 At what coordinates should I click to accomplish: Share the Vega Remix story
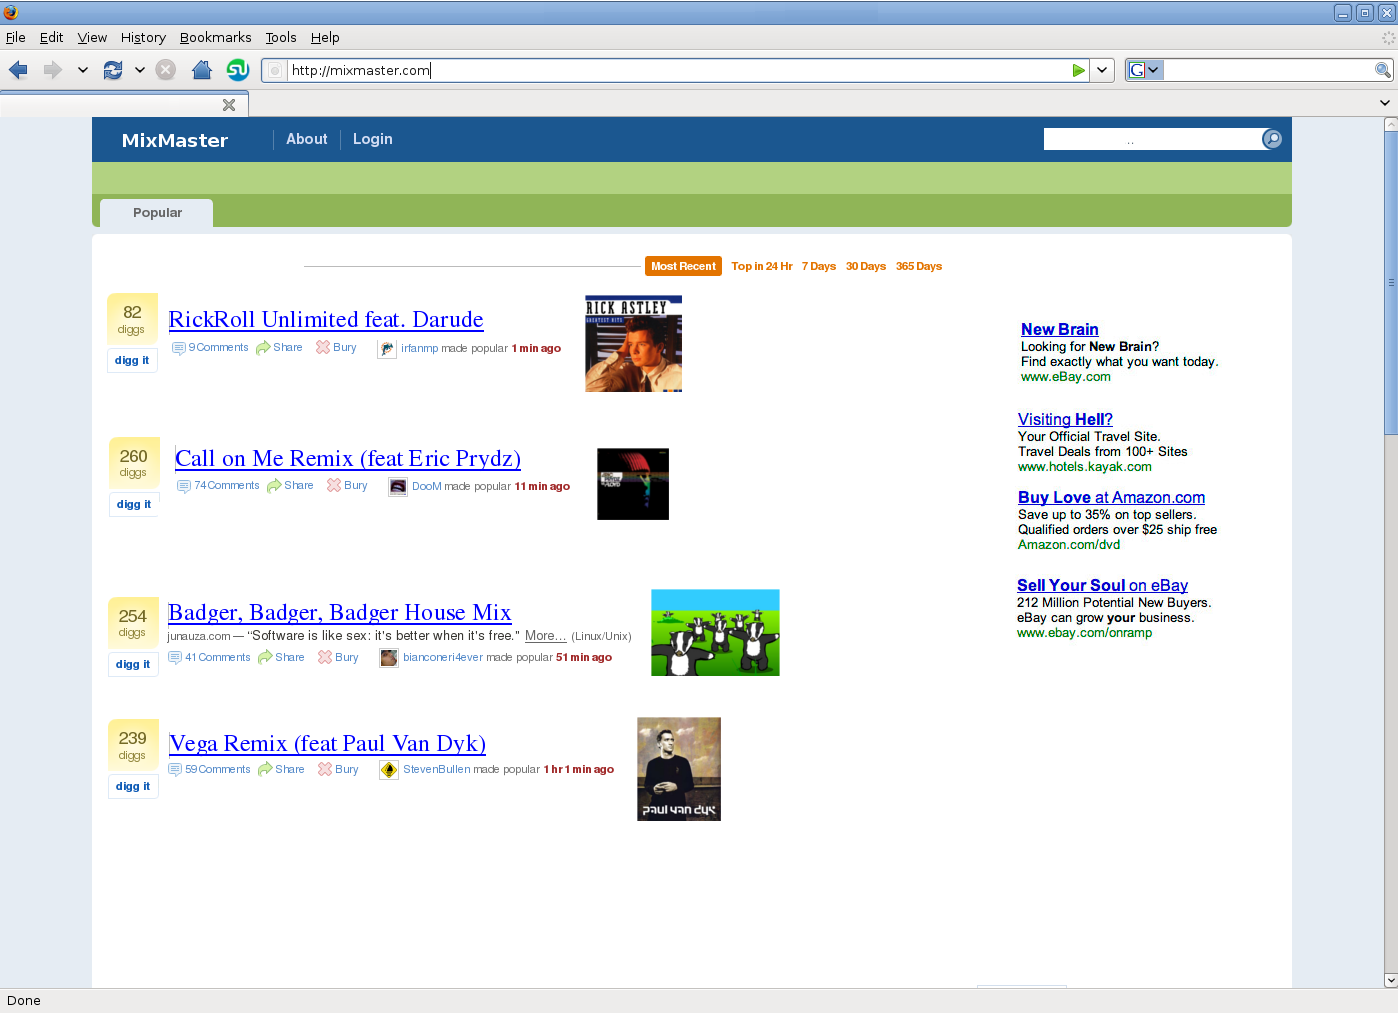point(281,769)
